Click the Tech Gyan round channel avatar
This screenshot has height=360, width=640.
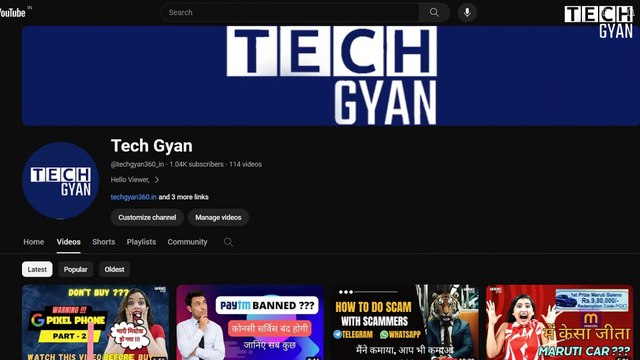point(60,180)
